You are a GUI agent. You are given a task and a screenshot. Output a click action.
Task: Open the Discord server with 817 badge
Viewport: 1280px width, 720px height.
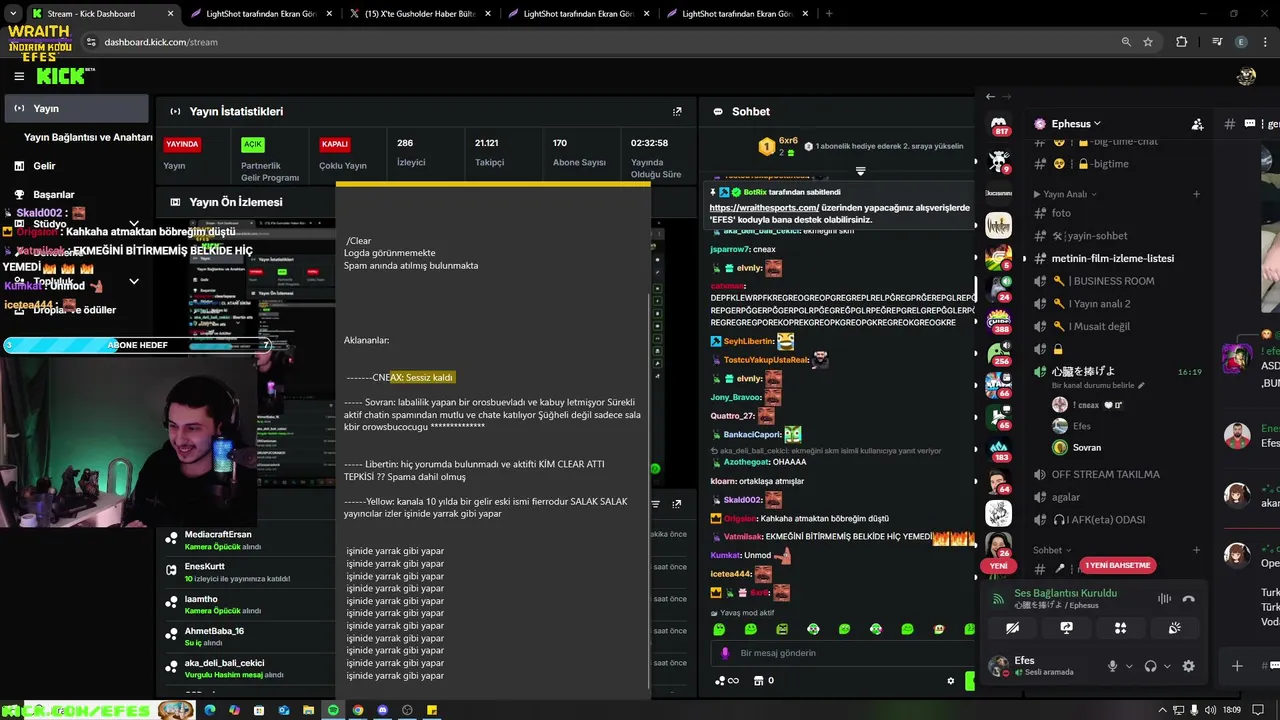[998, 126]
